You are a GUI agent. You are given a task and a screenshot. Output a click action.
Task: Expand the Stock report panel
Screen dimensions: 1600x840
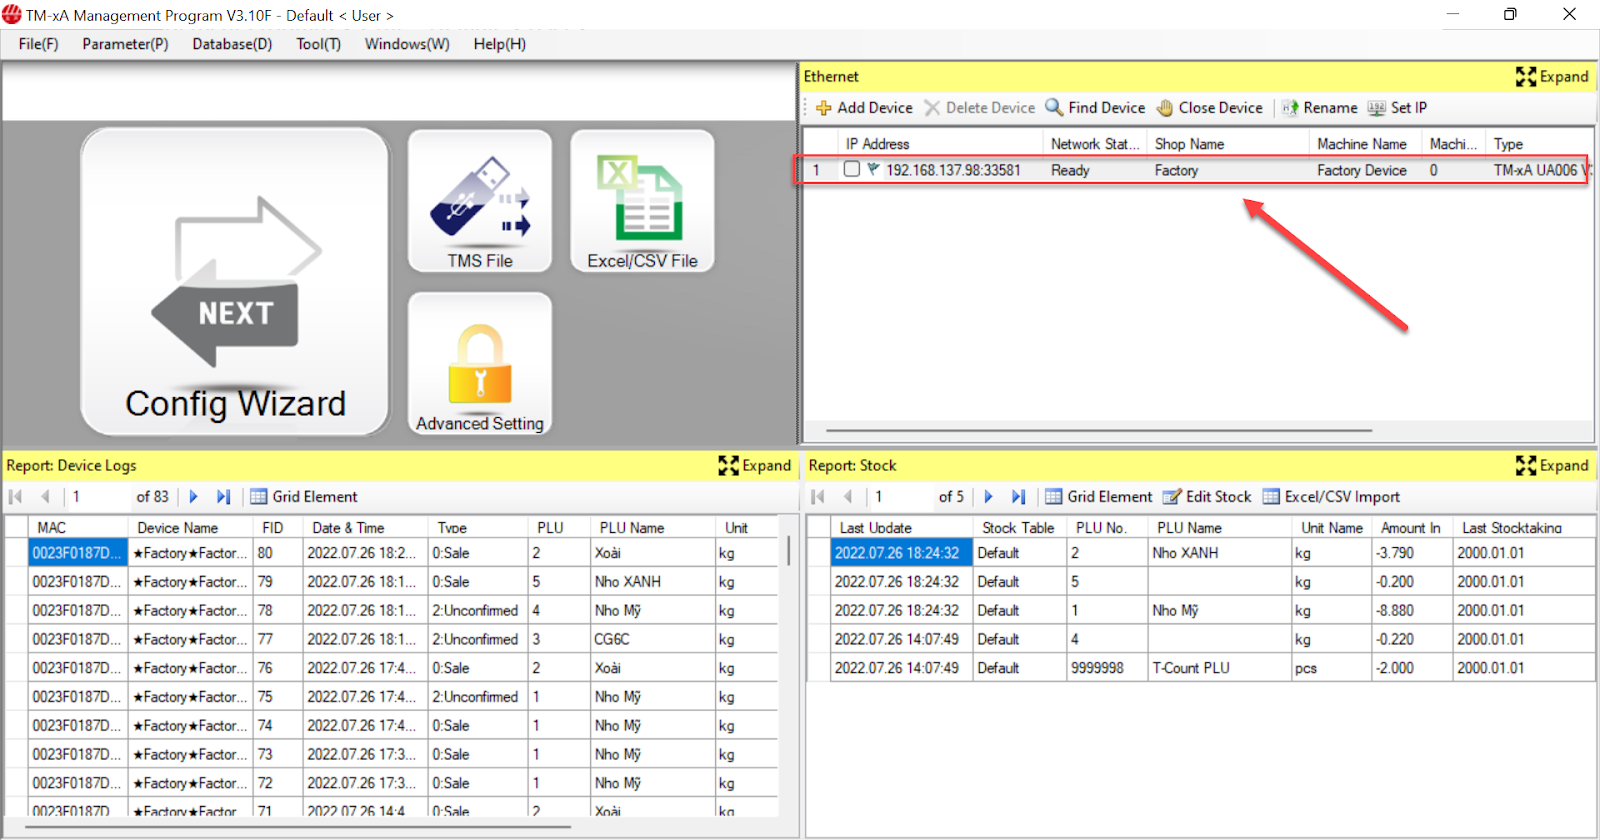[x=1552, y=466]
